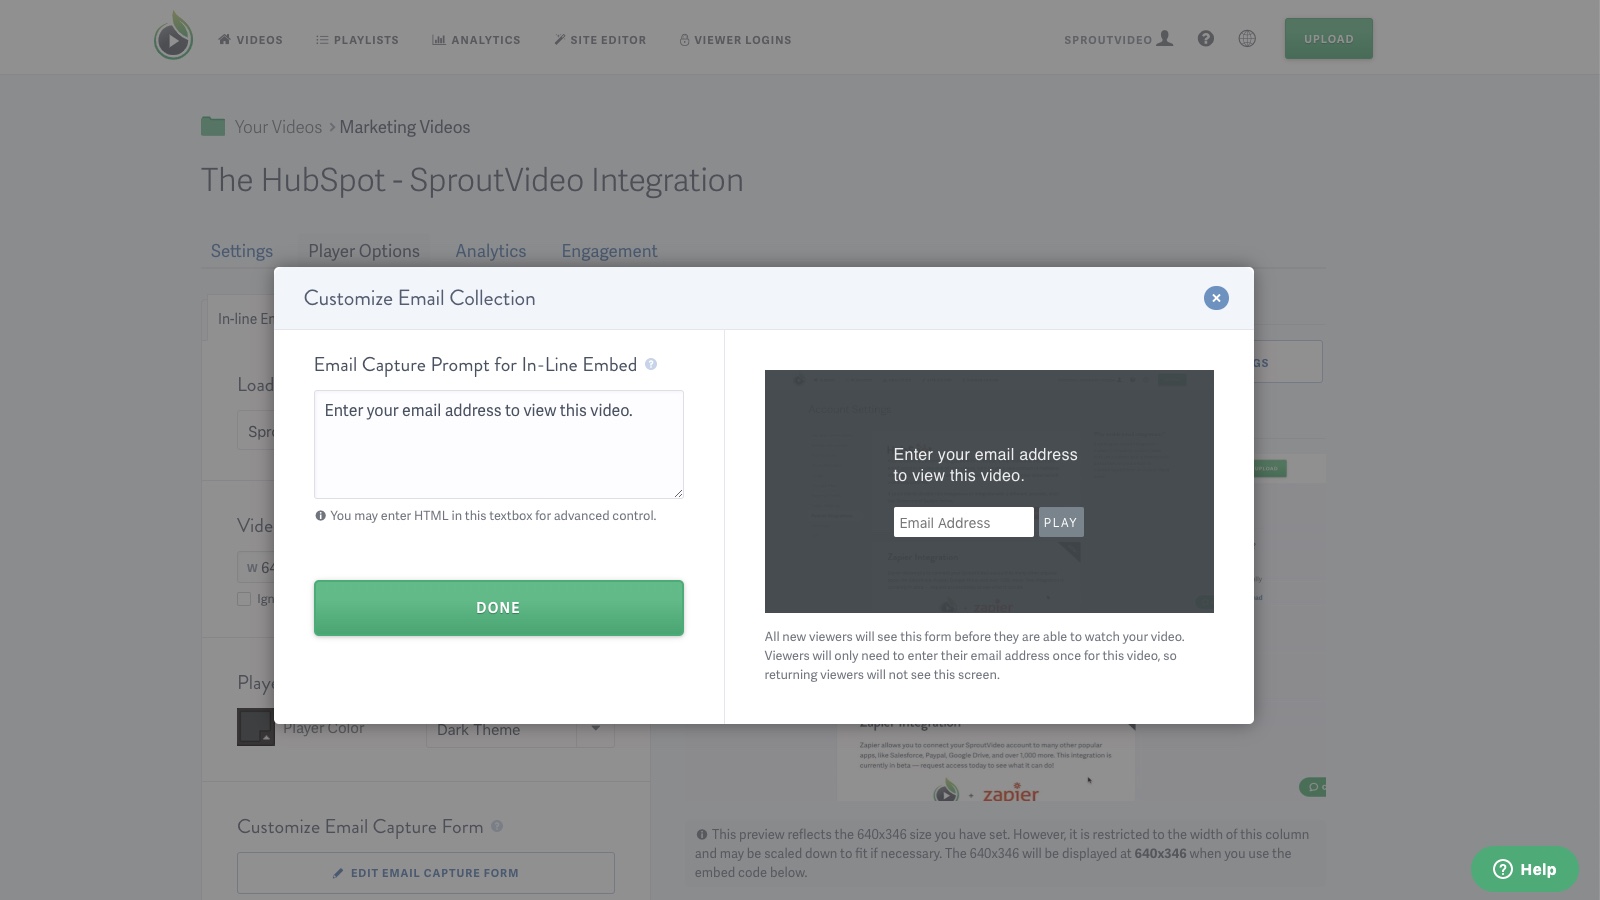The width and height of the screenshot is (1600, 900).
Task: Select the Player Color swatch
Action: (x=256, y=727)
